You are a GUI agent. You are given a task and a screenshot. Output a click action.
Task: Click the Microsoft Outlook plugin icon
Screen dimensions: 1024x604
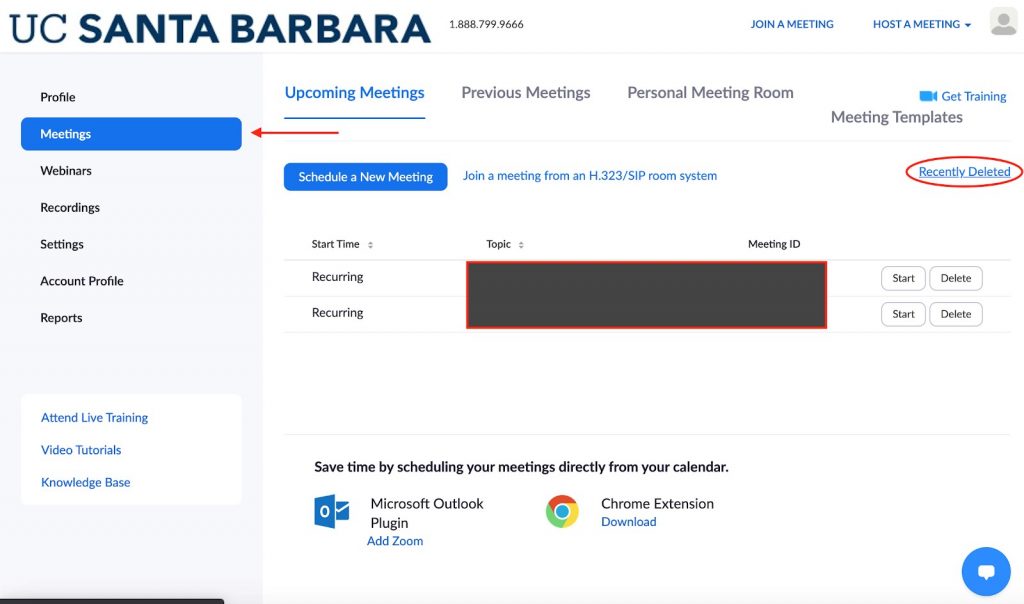pos(332,511)
